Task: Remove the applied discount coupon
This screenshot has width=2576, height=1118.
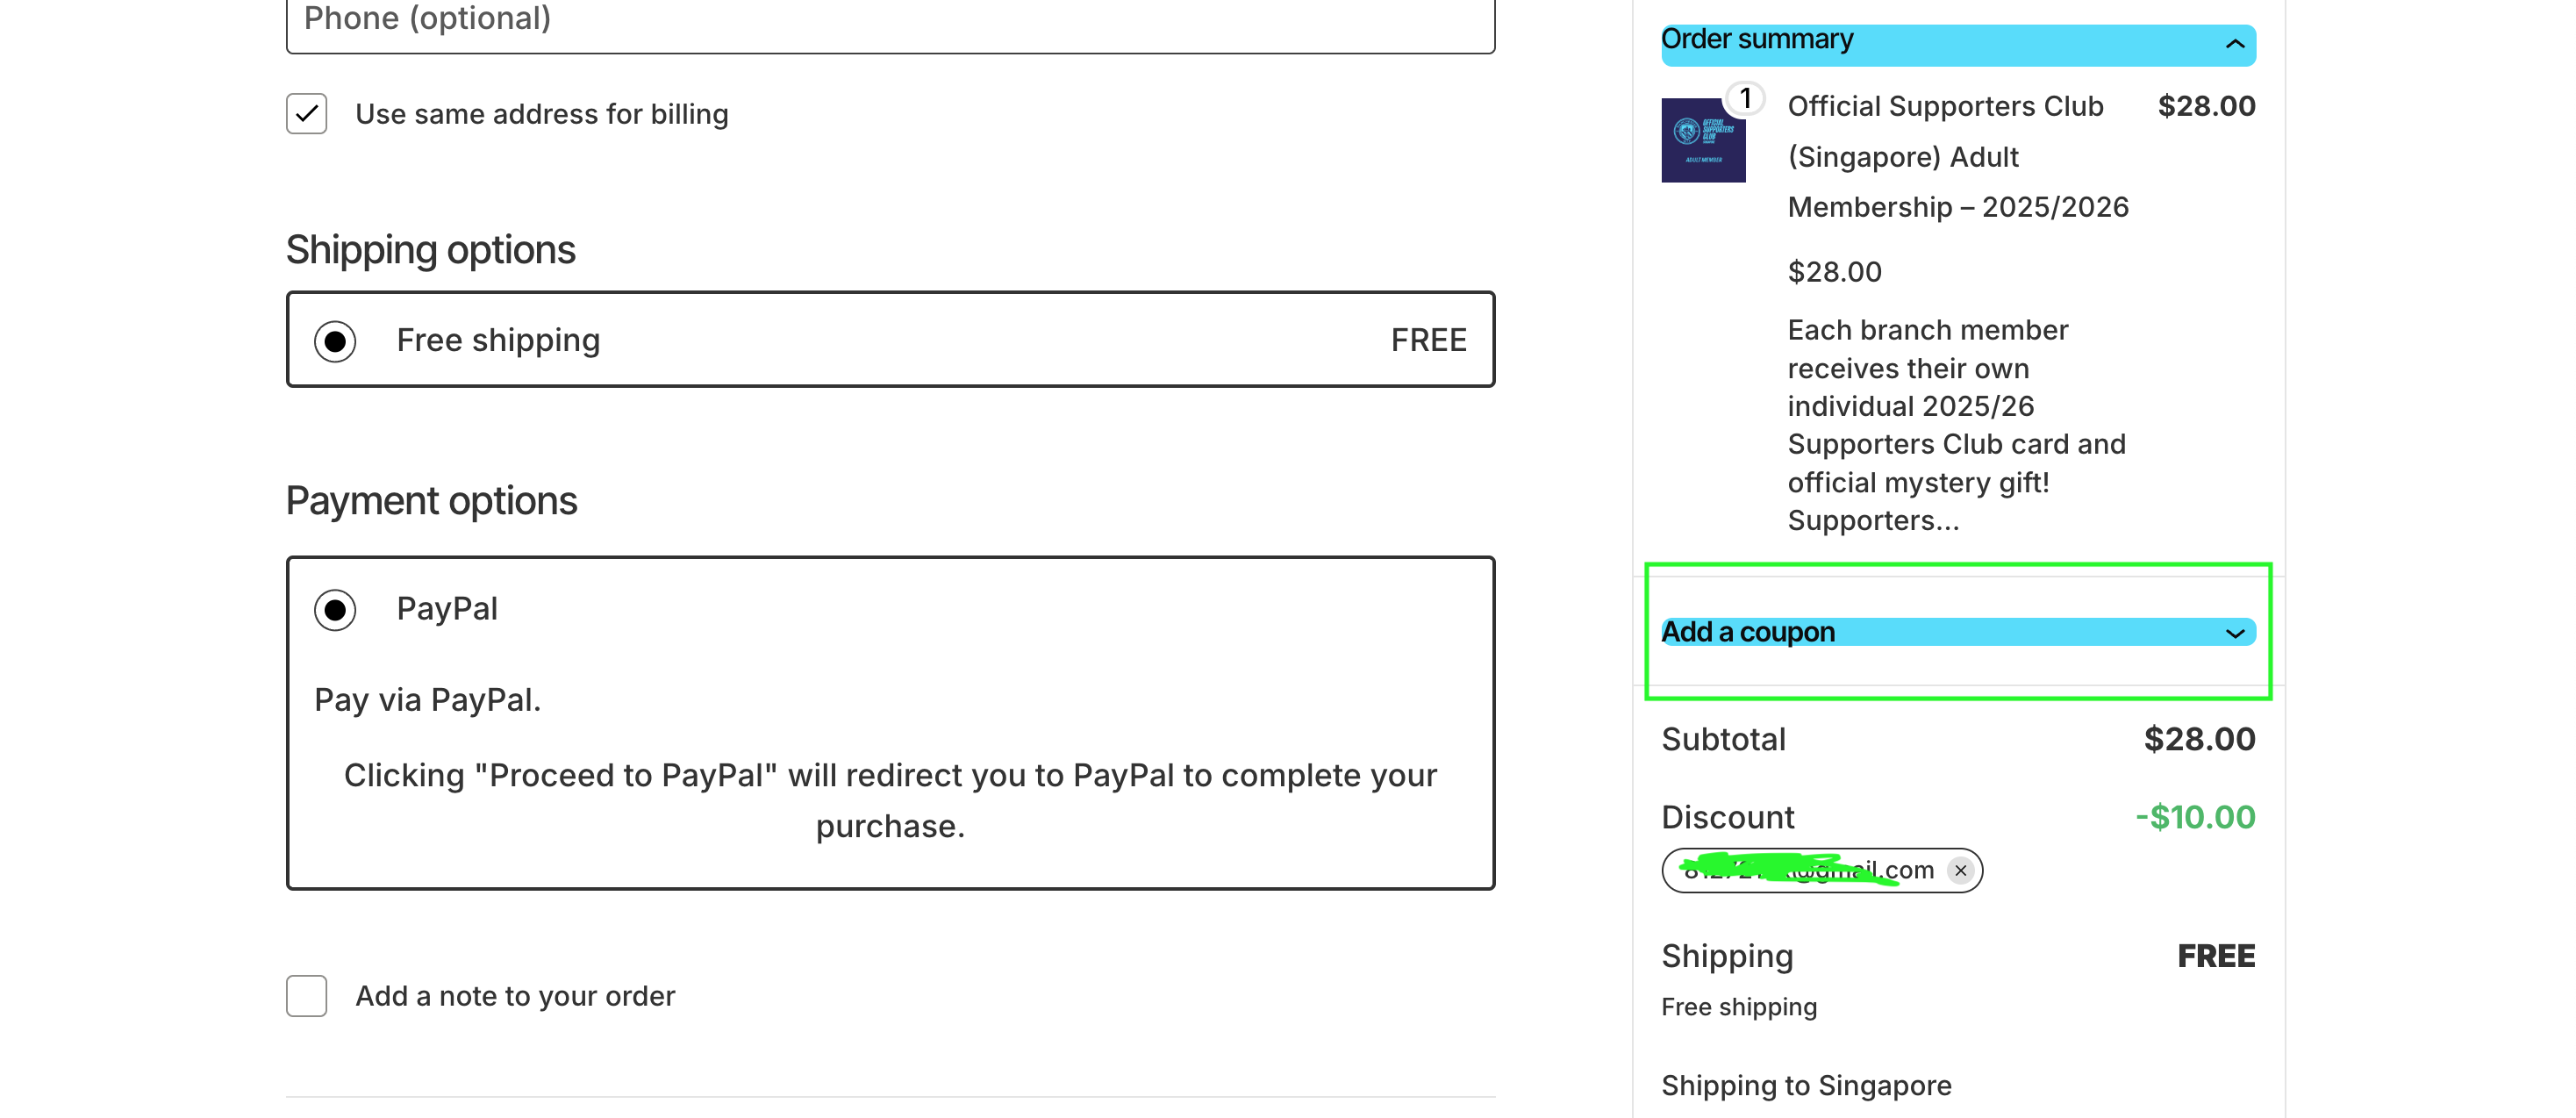Action: (1960, 870)
